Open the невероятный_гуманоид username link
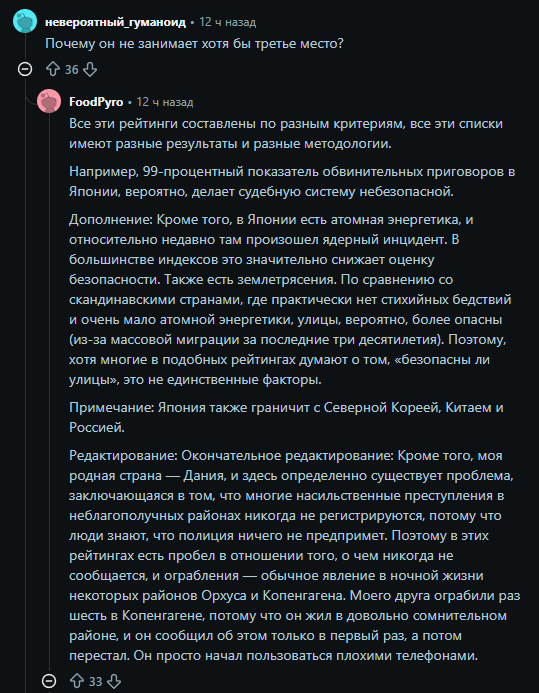 click(x=115, y=22)
